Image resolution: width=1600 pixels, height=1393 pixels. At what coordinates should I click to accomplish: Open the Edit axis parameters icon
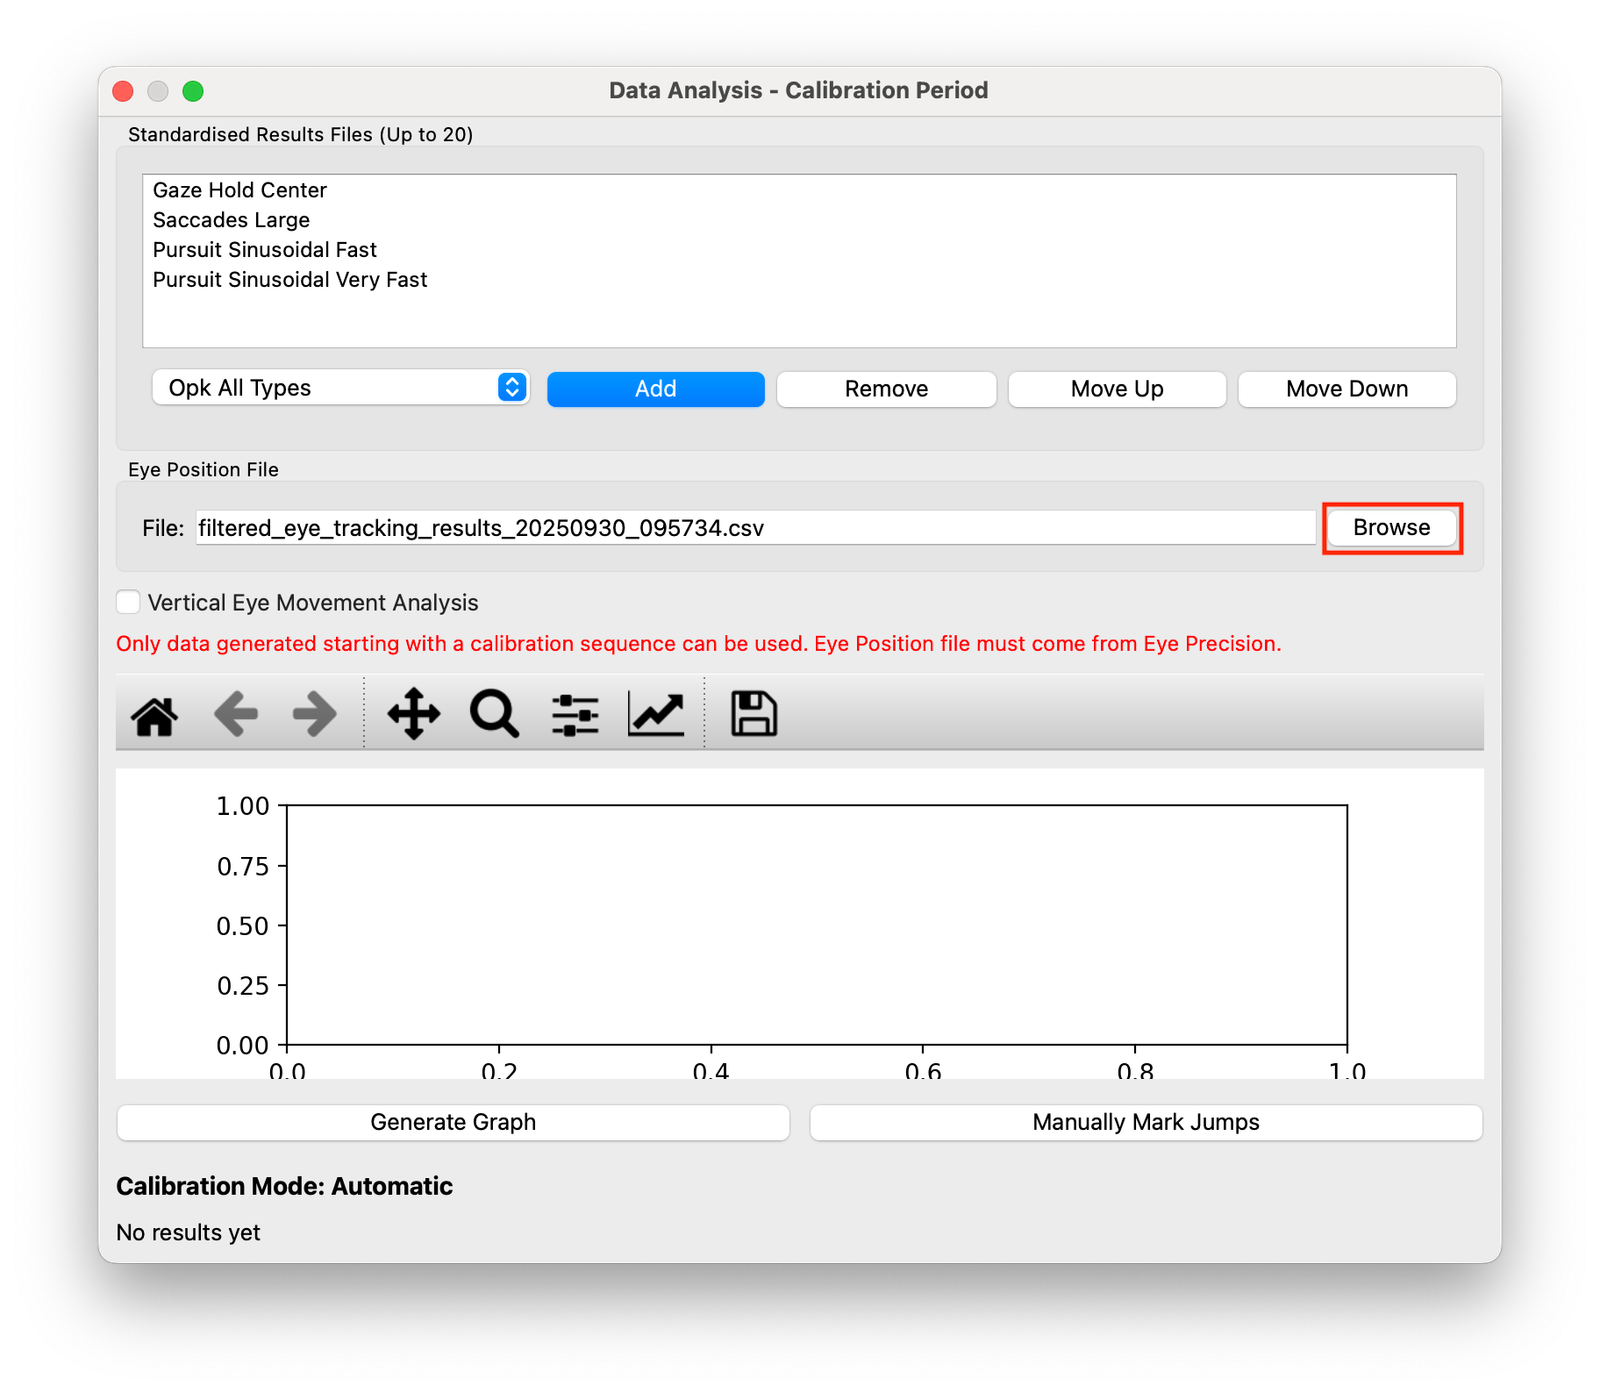pos(656,715)
